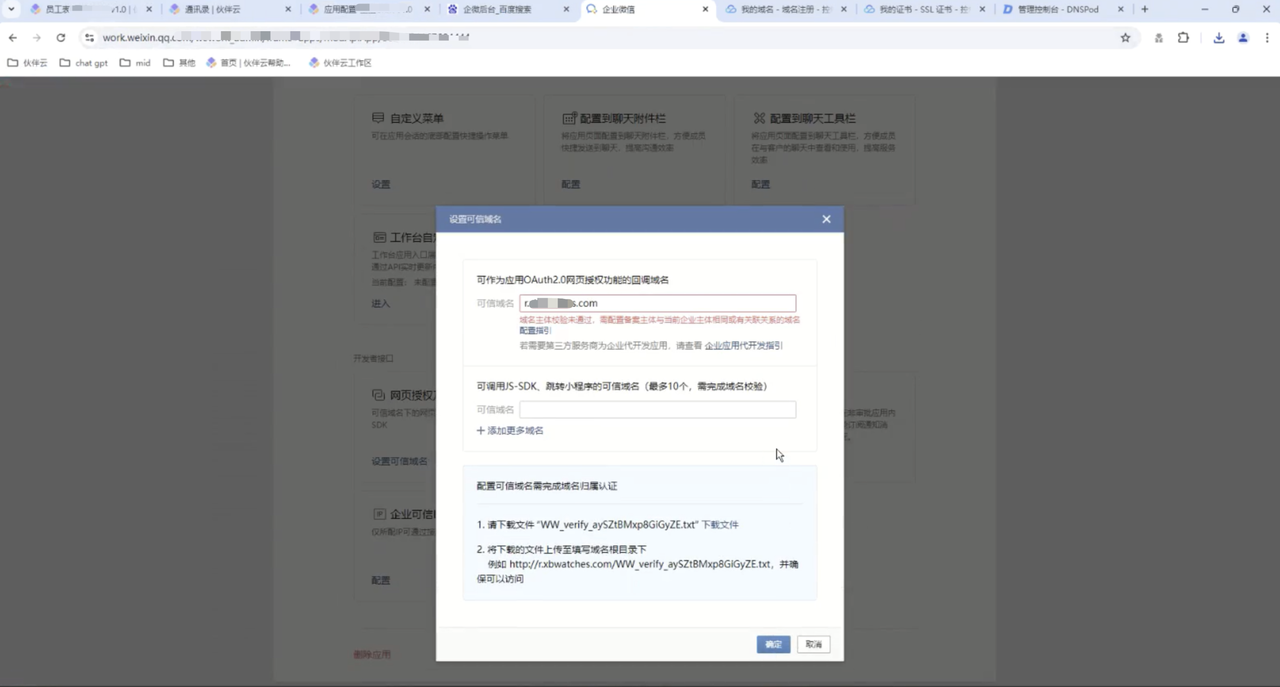1280x687 pixels.
Task: Click 添加更多域名 to add domain
Action: (x=510, y=431)
